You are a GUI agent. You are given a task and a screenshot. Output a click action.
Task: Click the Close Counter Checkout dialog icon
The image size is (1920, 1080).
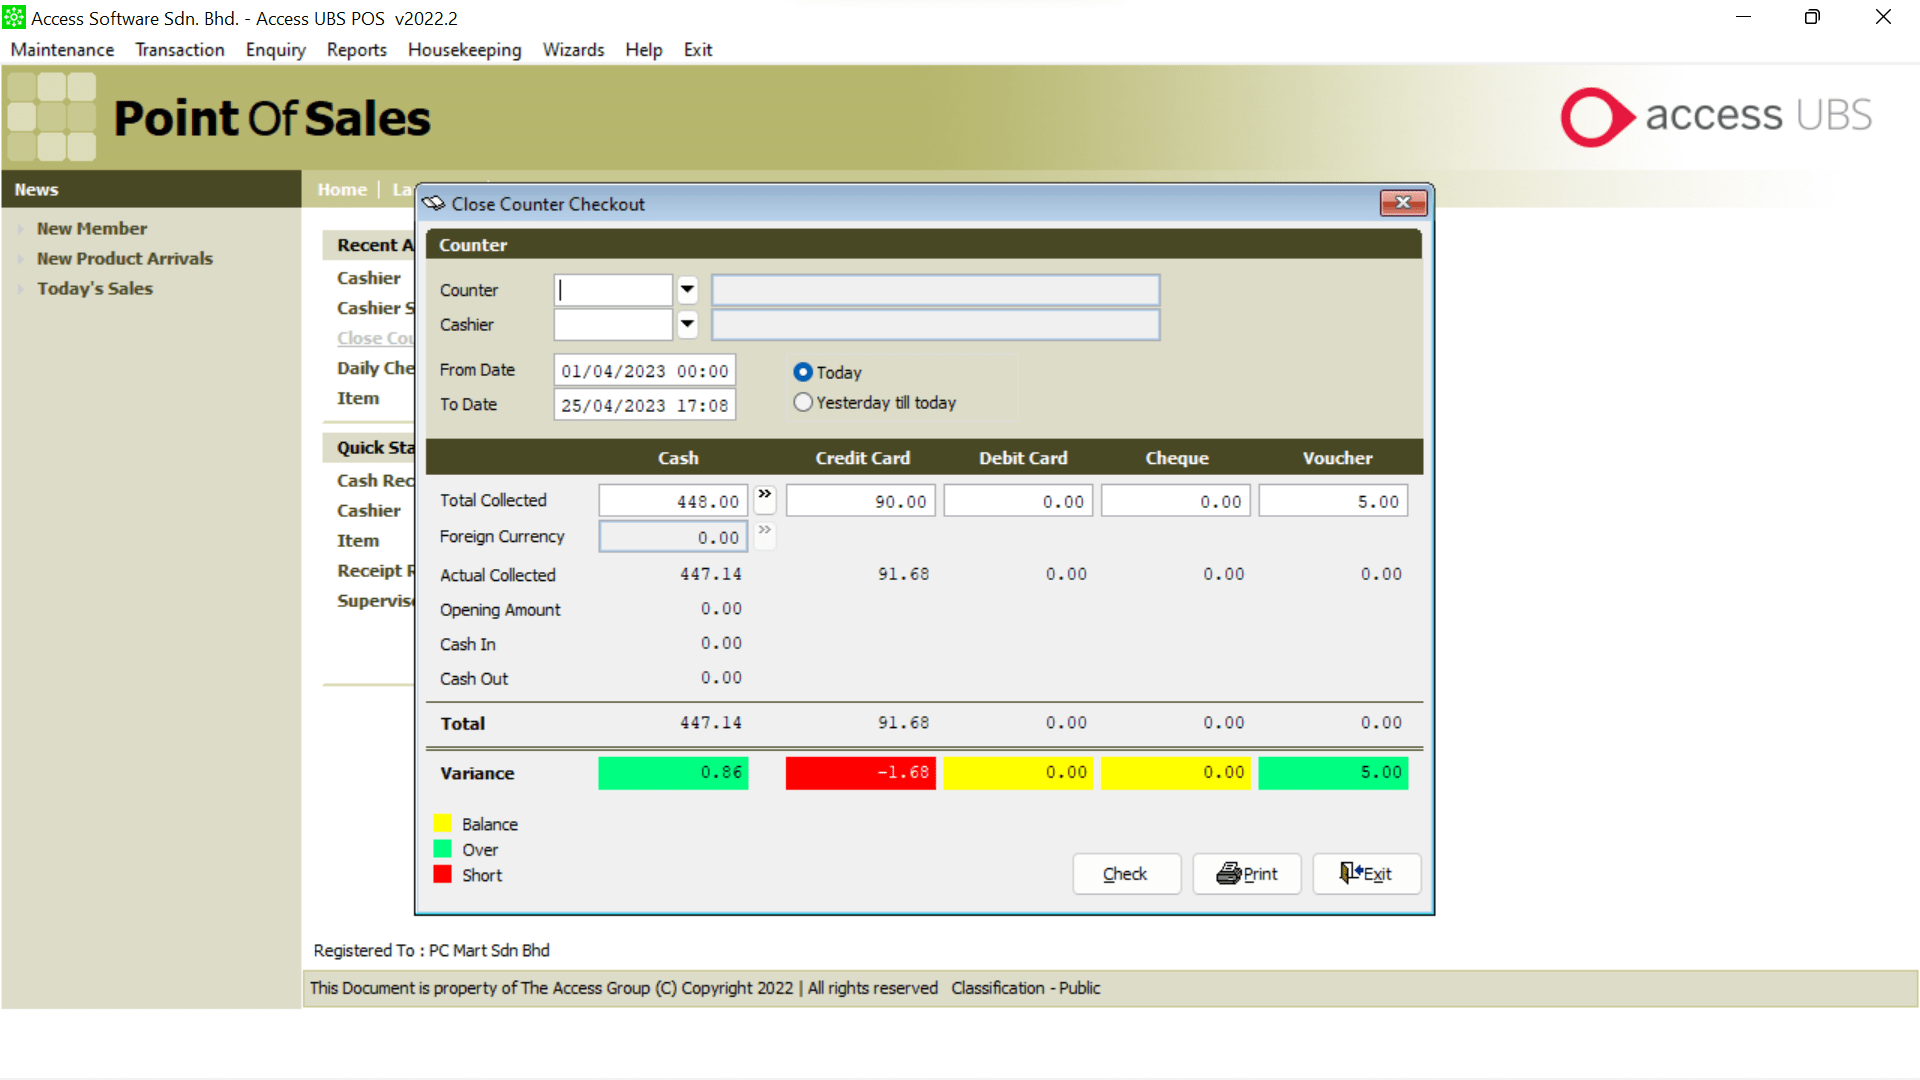(433, 204)
